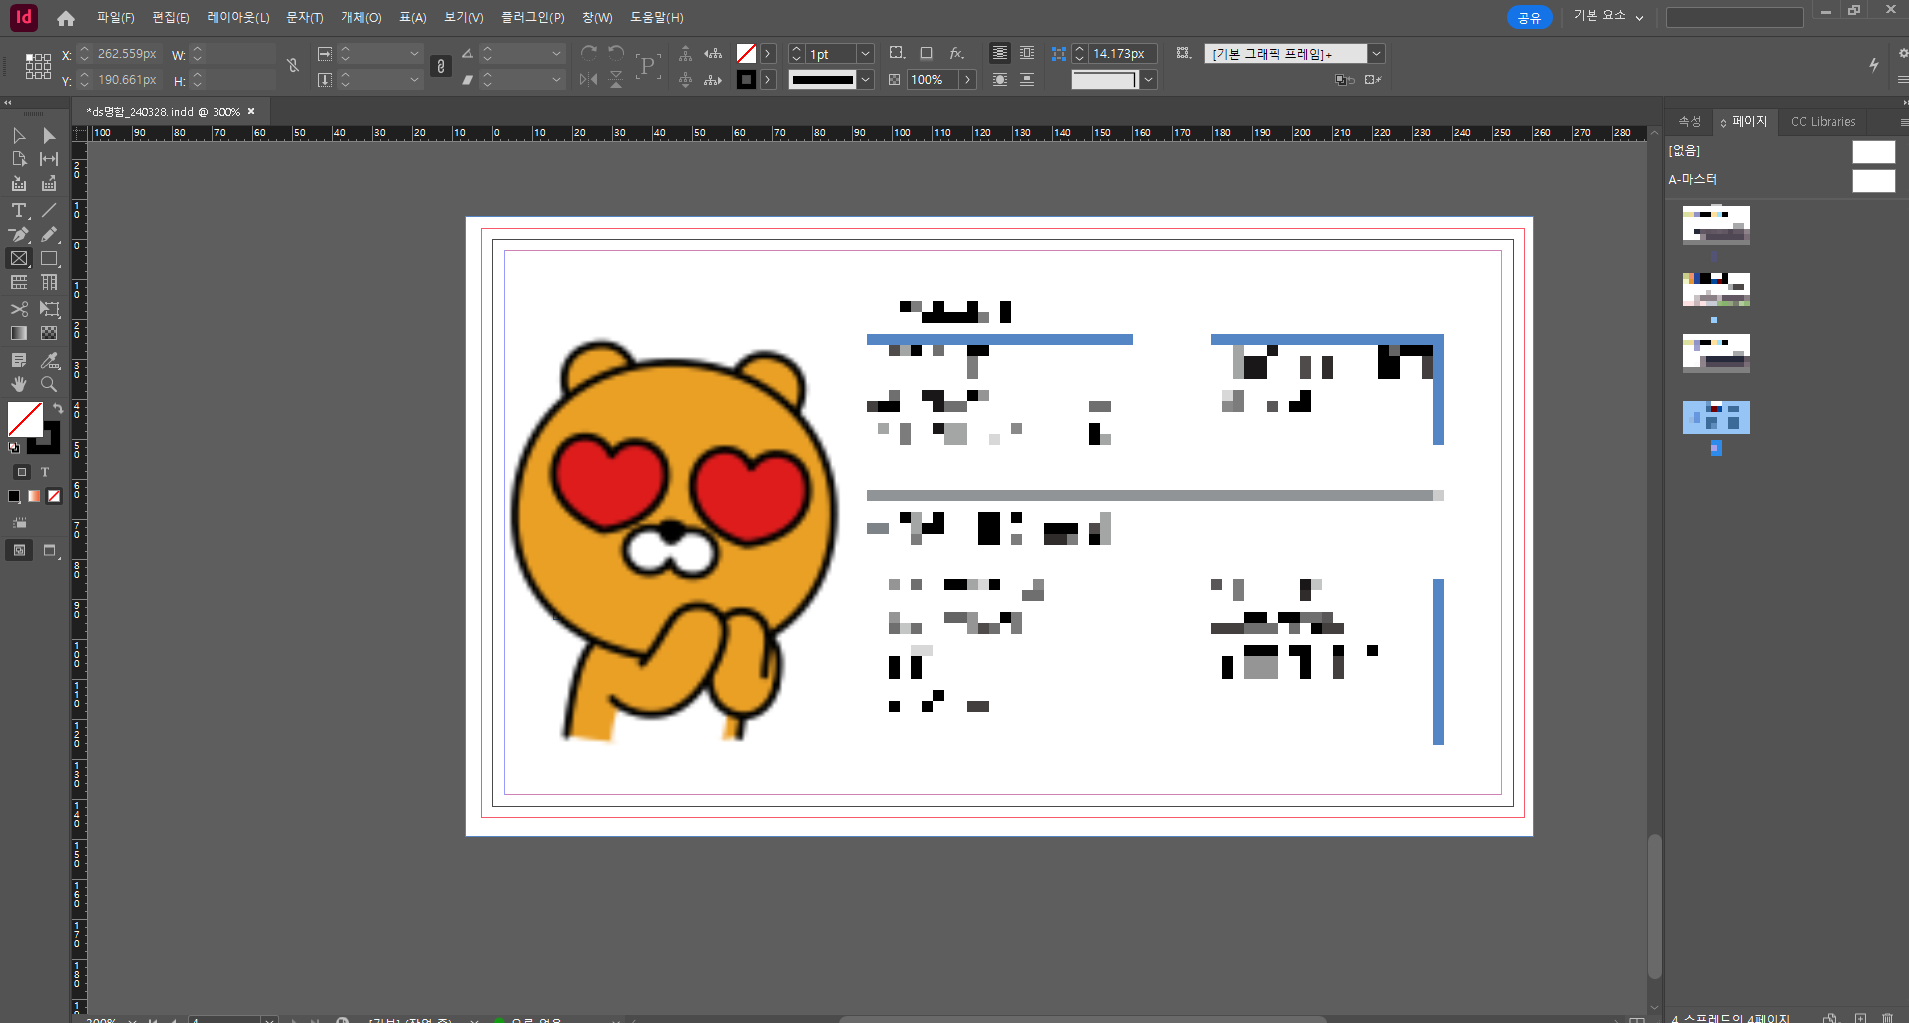Open the 도움말(H) menu
1909x1023 pixels.
[x=656, y=17]
